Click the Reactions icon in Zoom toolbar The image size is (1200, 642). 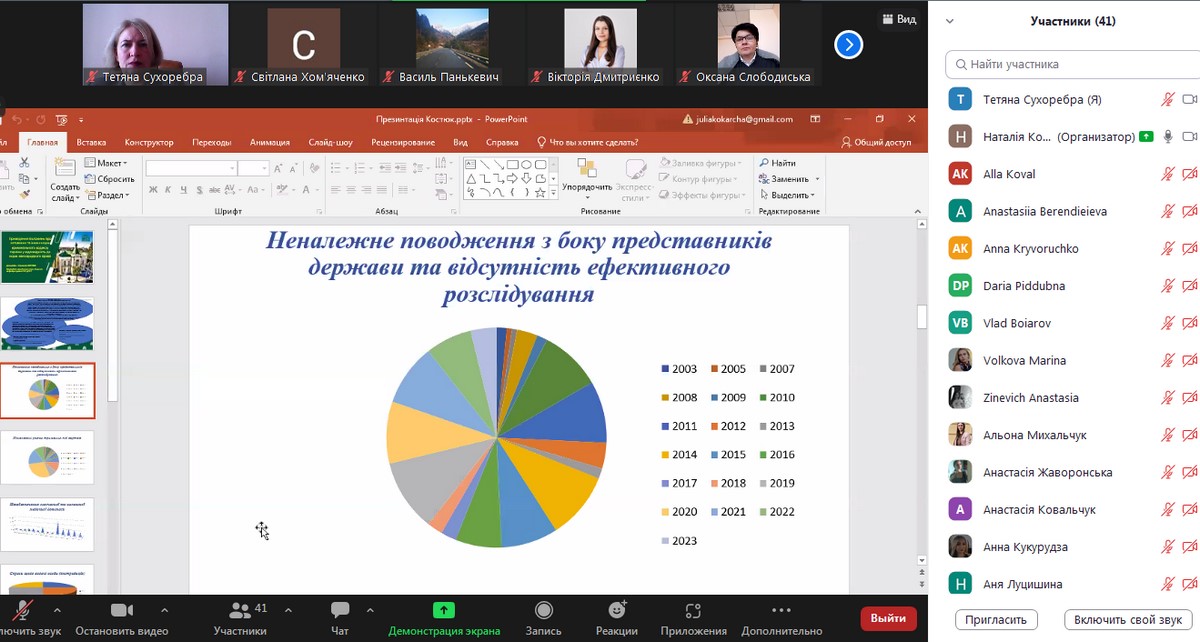coord(617,611)
